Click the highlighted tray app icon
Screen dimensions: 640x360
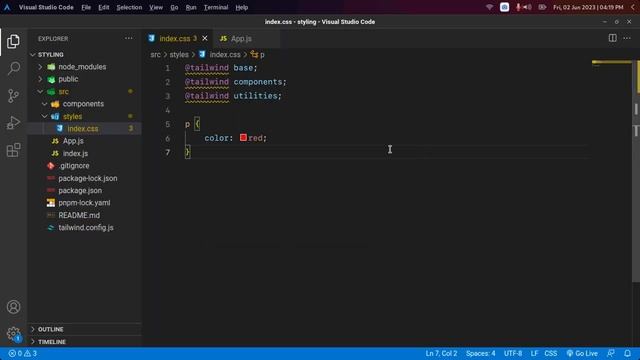[x=504, y=7]
